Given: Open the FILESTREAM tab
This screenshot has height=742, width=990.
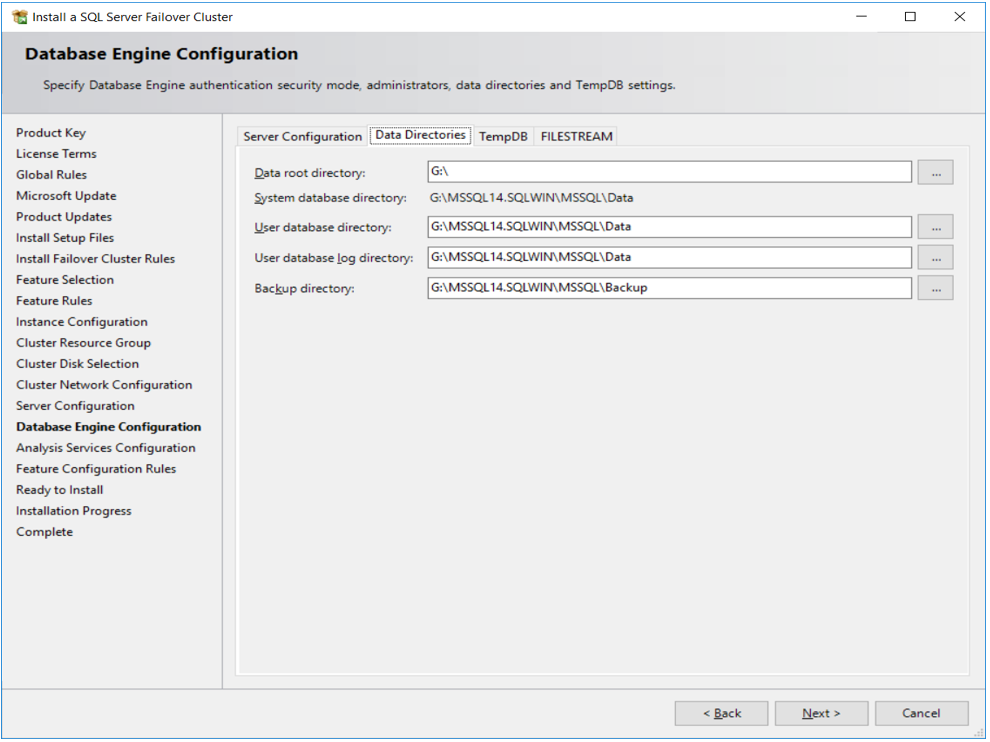Looking at the screenshot, I should 576,136.
